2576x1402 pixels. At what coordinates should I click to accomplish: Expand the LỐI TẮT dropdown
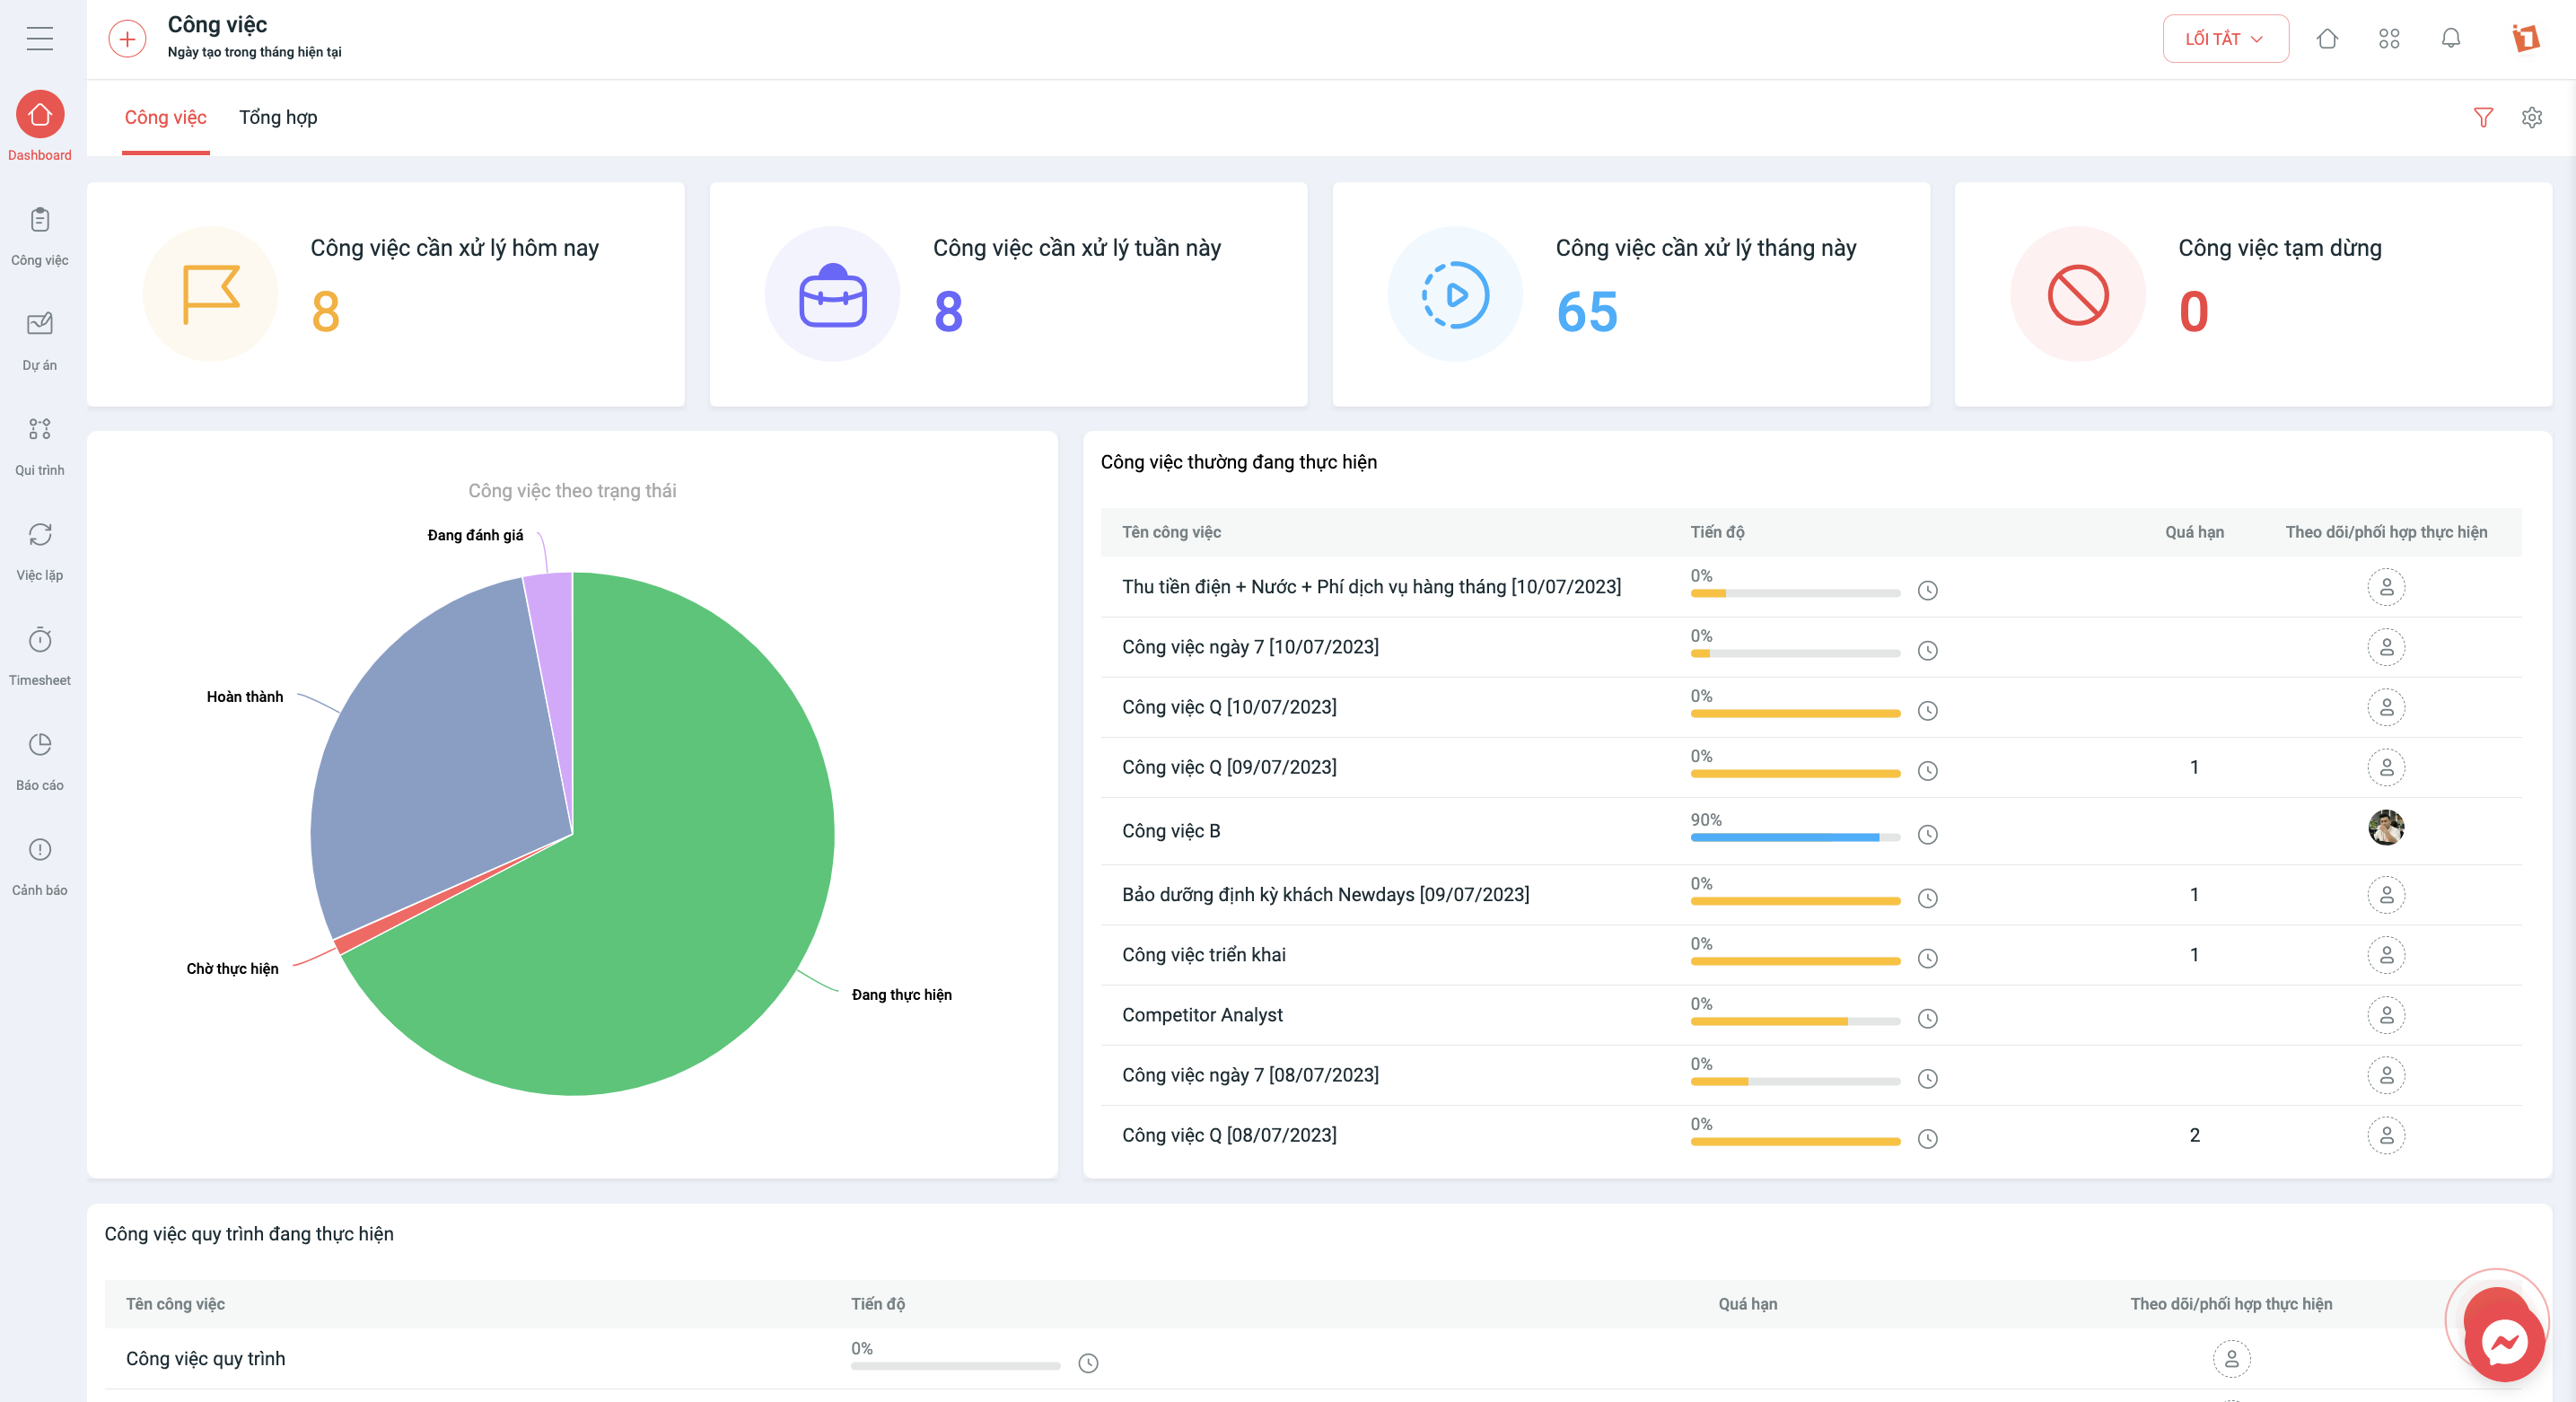pos(2225,39)
